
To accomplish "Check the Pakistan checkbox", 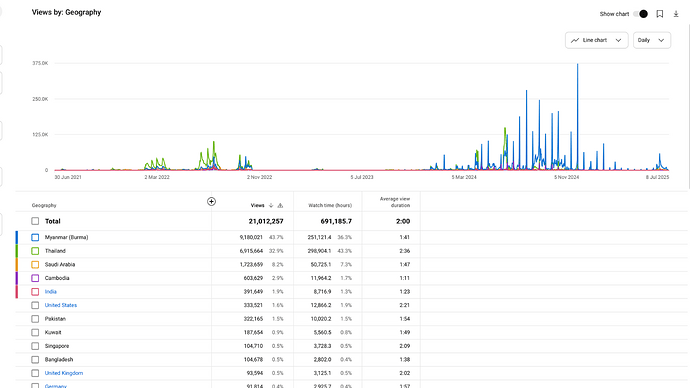I will click(x=35, y=319).
